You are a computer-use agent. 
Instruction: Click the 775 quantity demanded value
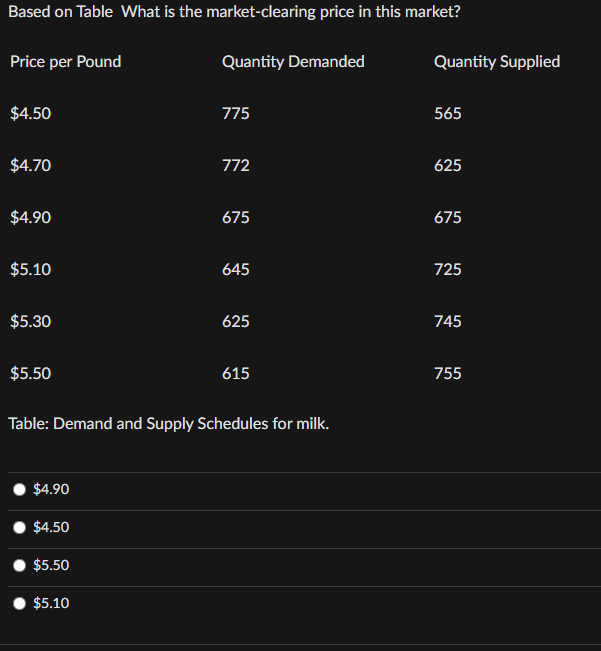coord(236,114)
